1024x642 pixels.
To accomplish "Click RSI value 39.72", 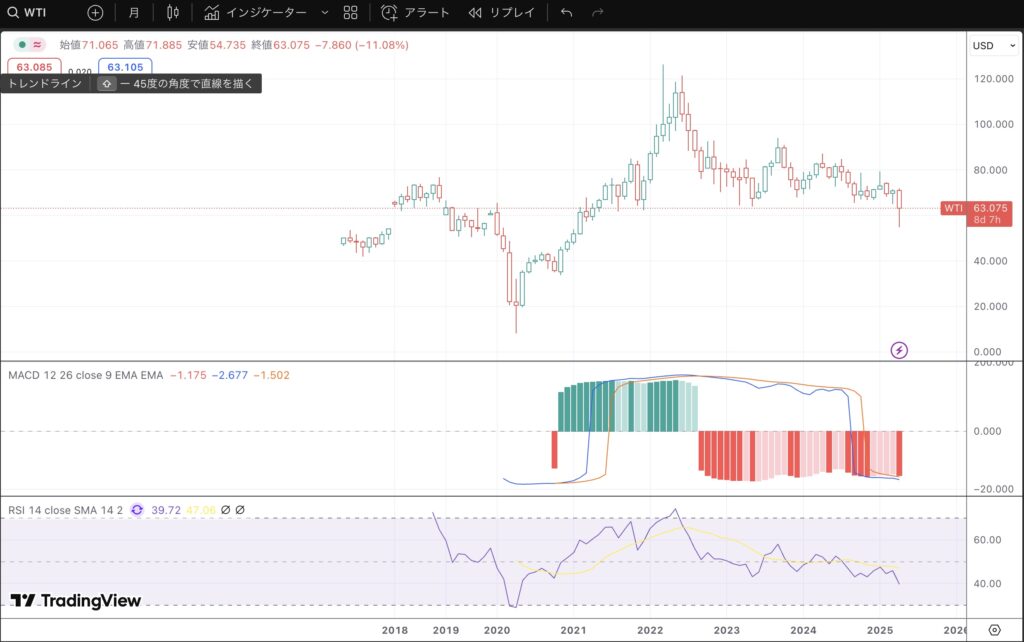I will coord(166,510).
